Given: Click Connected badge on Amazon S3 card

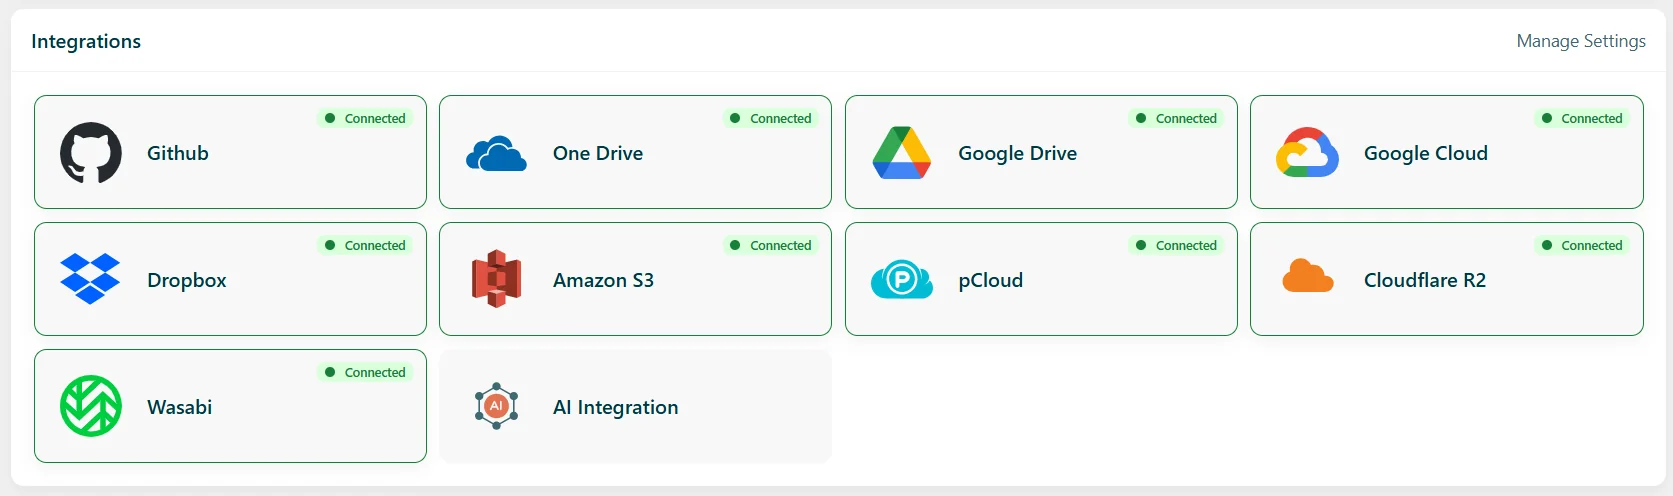Looking at the screenshot, I should [x=770, y=245].
